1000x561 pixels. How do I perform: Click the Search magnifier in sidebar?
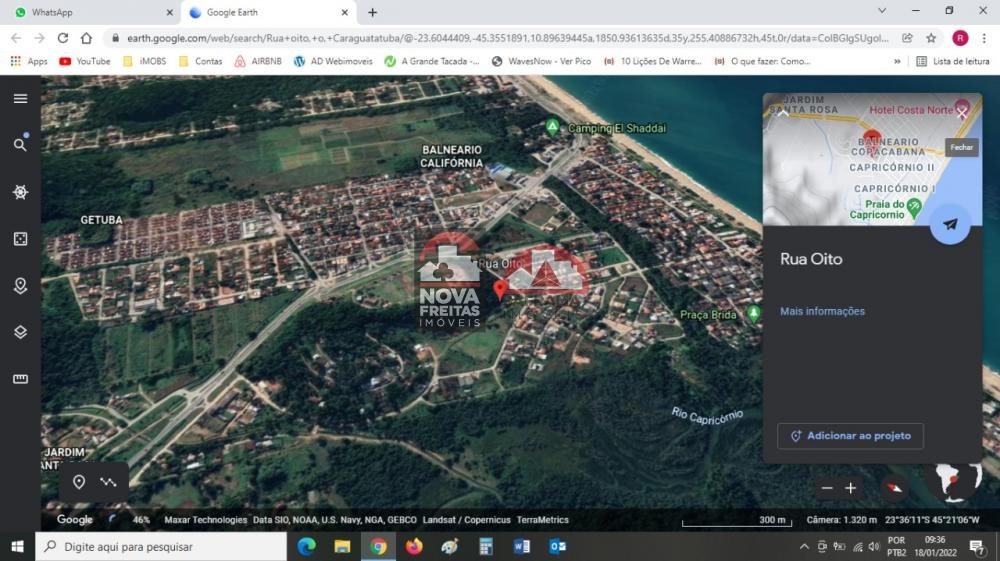20,145
